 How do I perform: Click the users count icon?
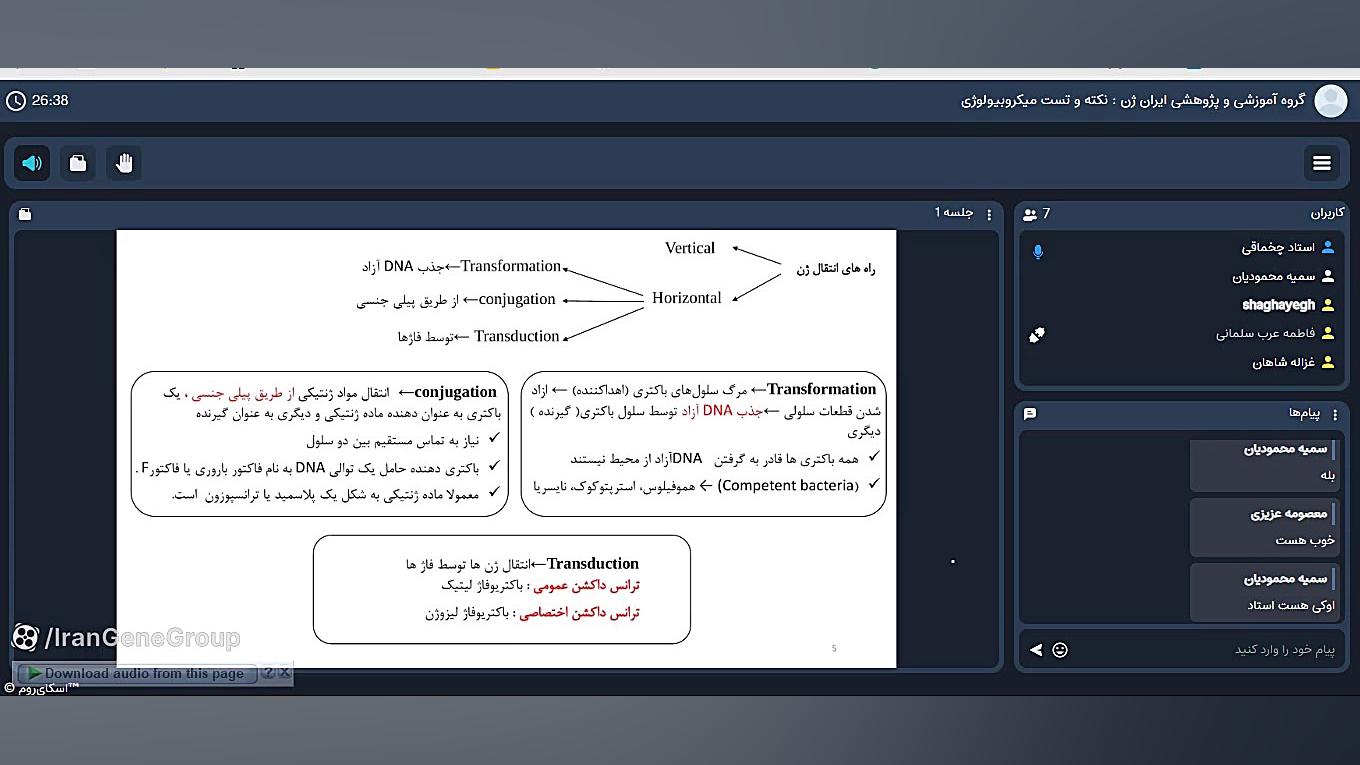point(1031,214)
